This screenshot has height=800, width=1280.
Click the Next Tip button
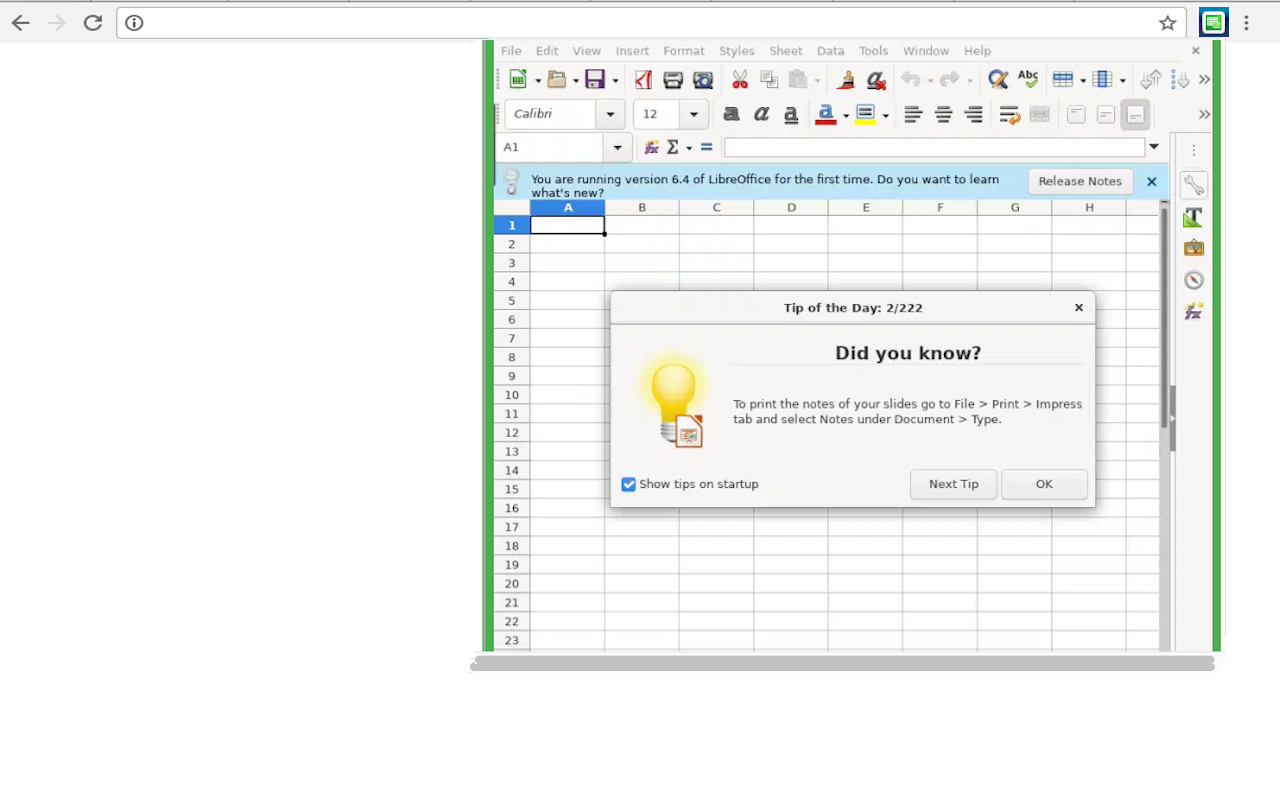[x=954, y=484]
